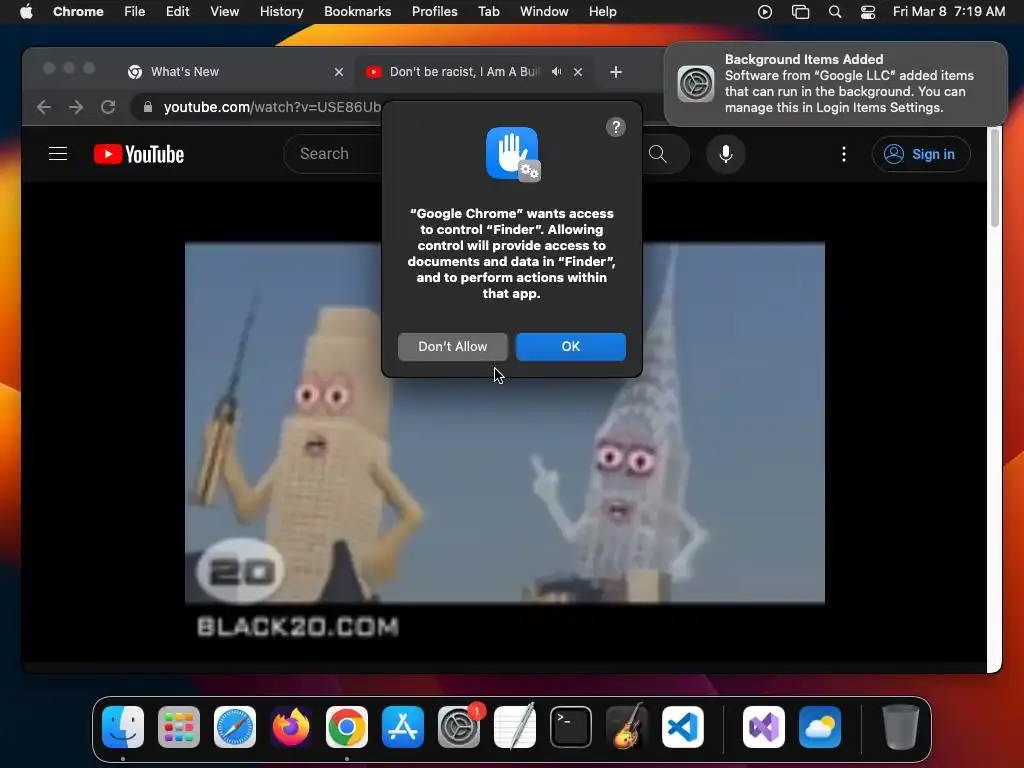1024x768 pixels.
Task: Open the View menu
Action: coord(225,12)
